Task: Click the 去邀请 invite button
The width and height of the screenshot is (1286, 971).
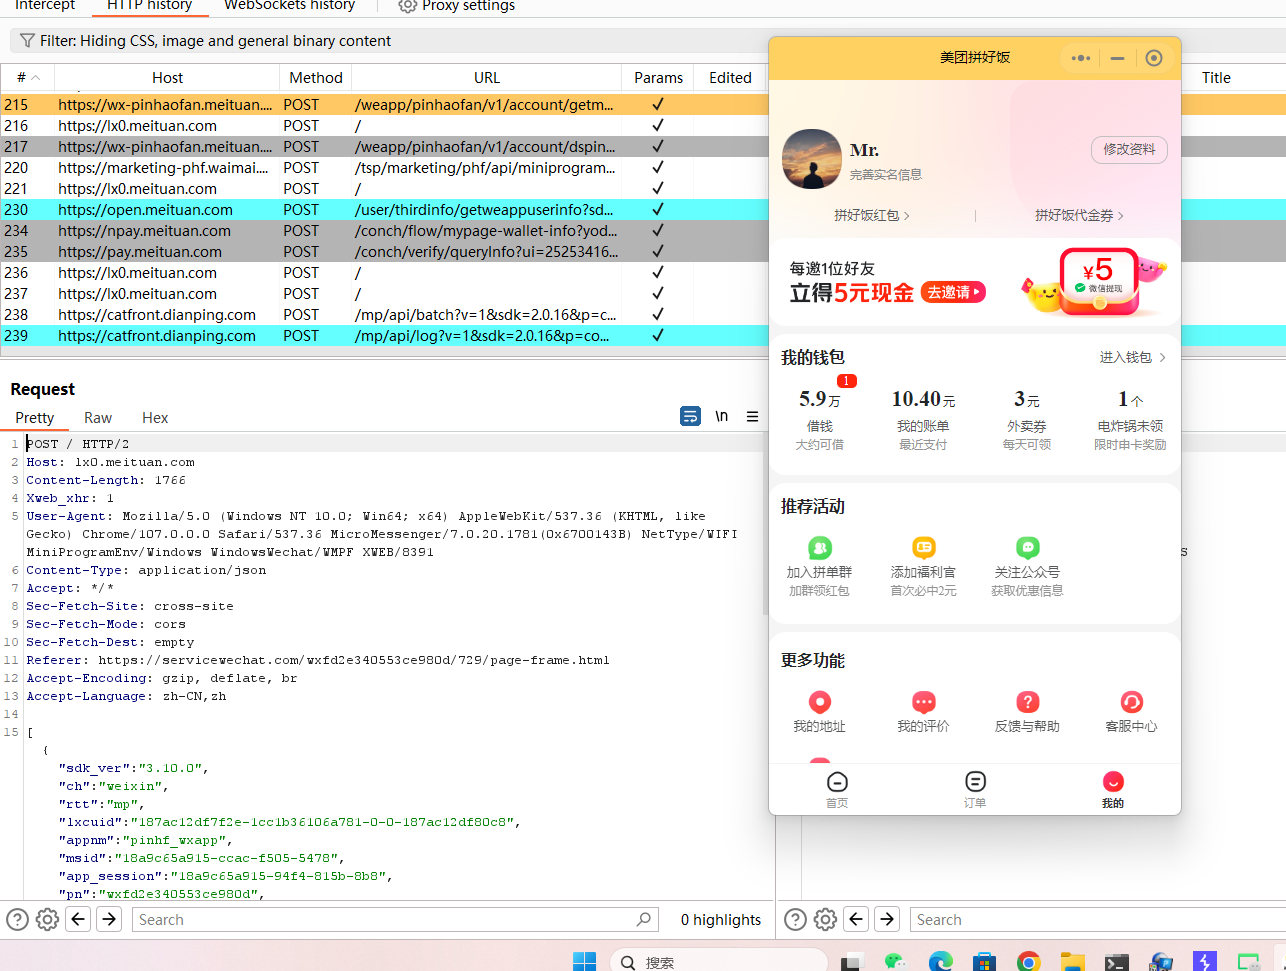Action: pyautogui.click(x=953, y=292)
